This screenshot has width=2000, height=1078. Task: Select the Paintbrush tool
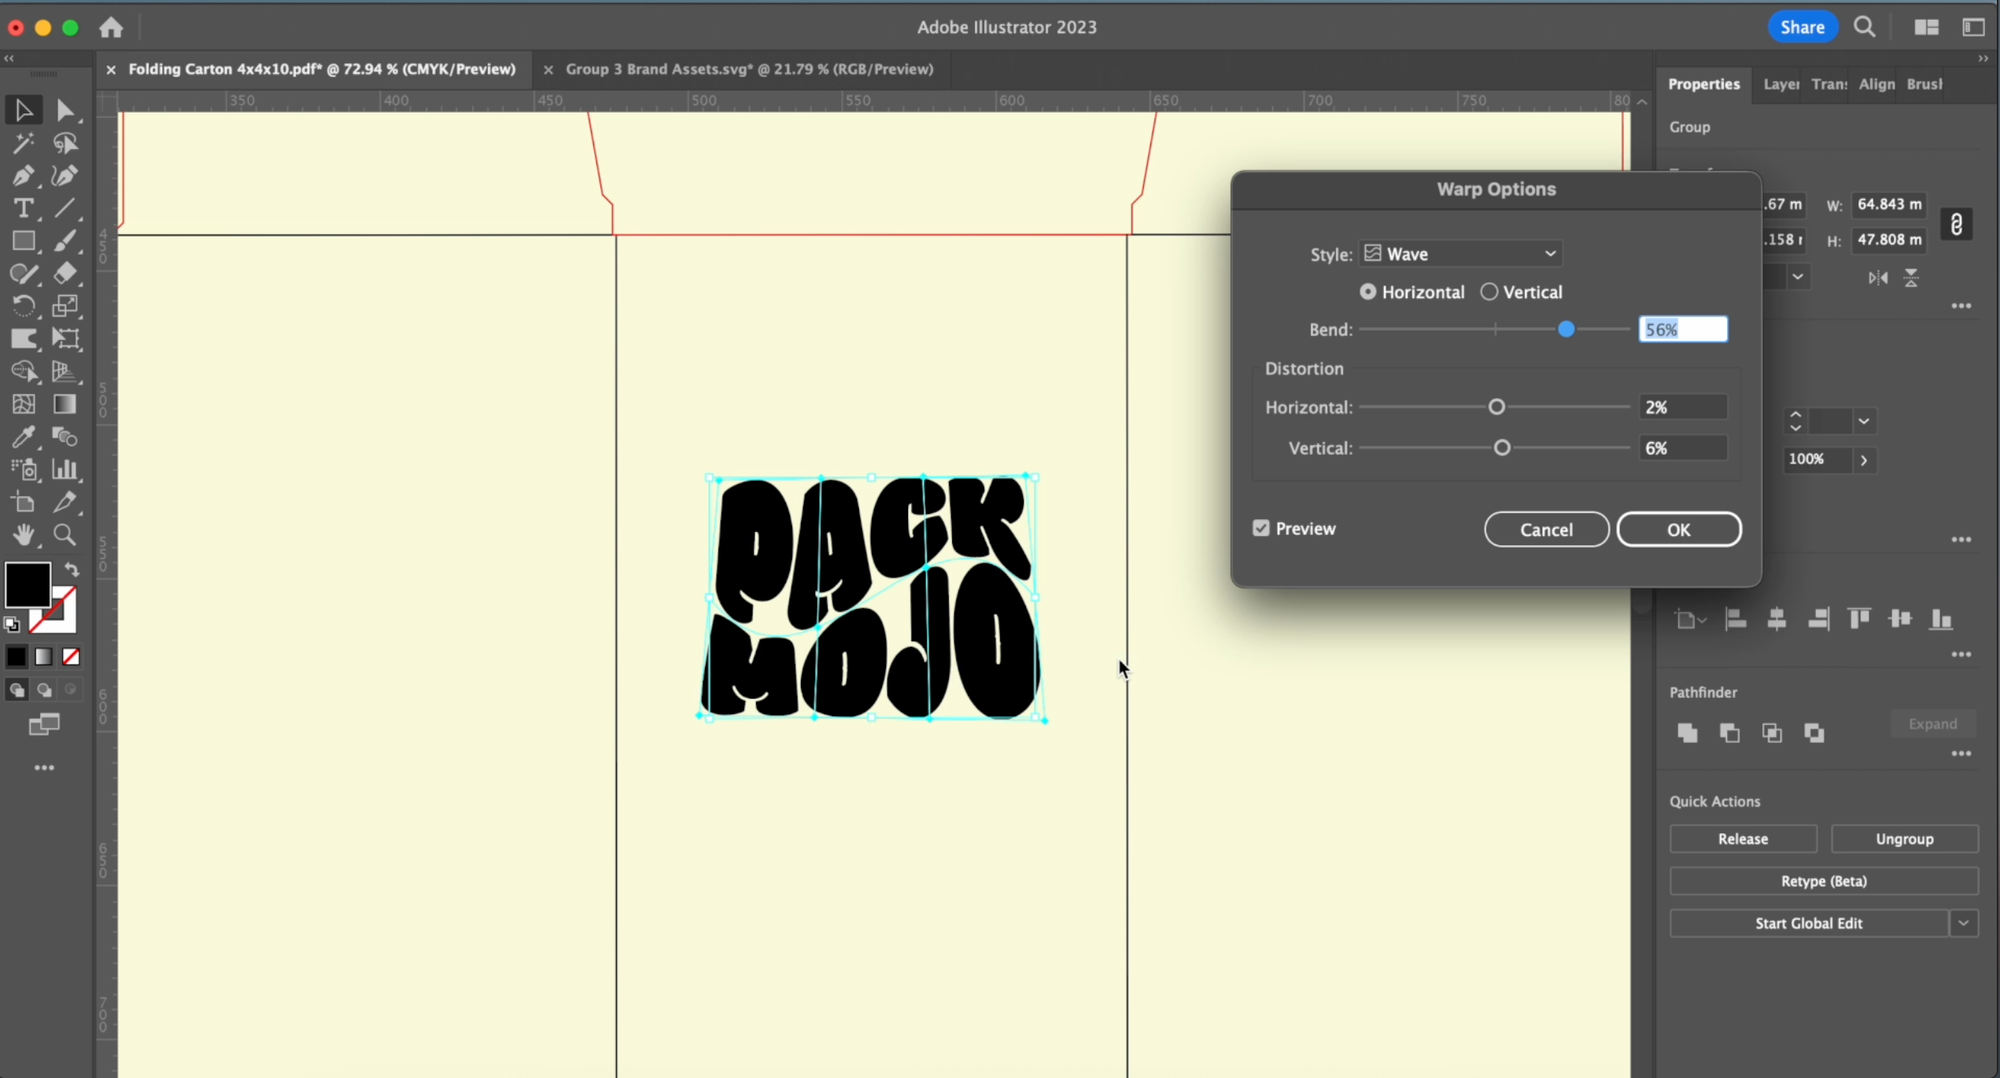point(65,241)
